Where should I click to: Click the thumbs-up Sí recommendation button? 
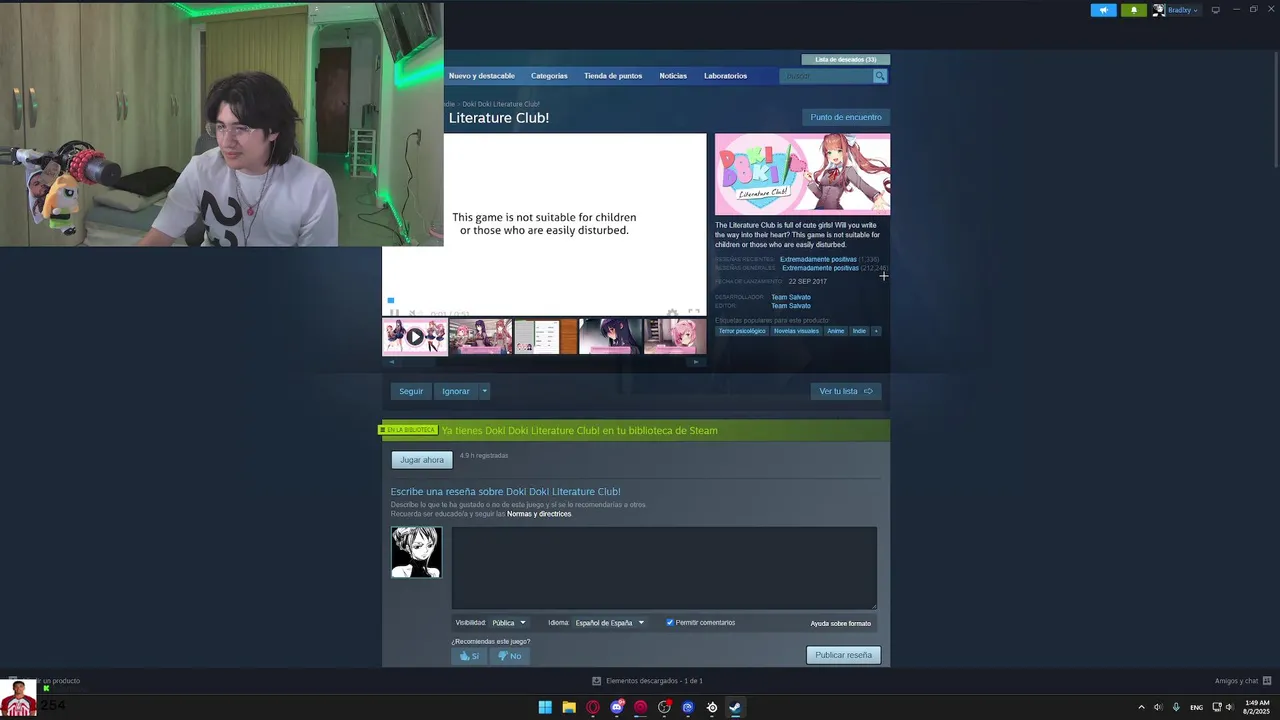[x=469, y=656]
